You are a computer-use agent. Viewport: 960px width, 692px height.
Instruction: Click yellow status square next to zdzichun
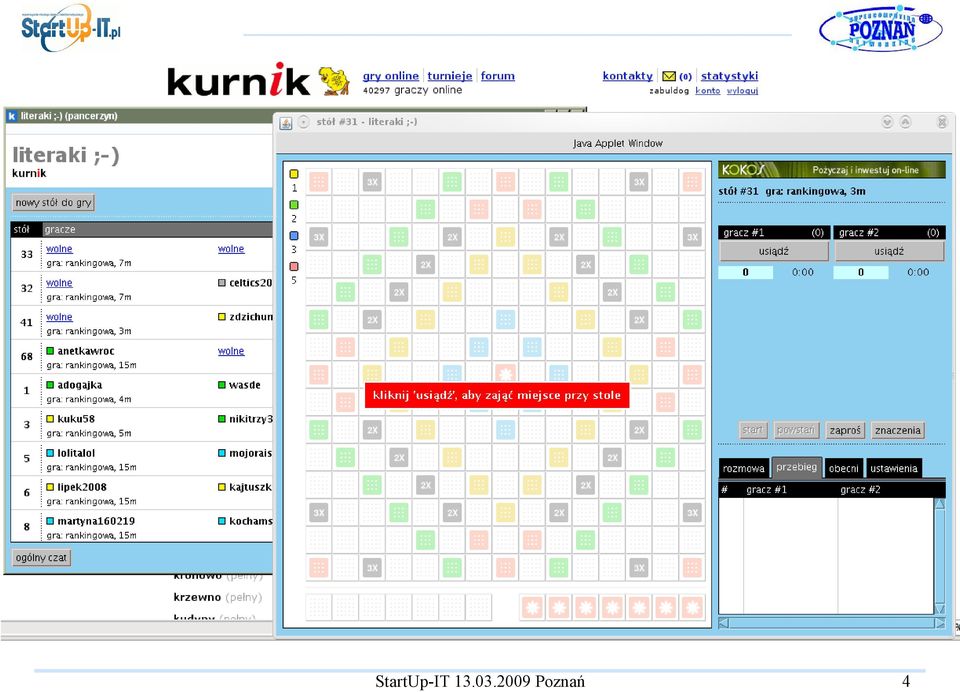222,317
